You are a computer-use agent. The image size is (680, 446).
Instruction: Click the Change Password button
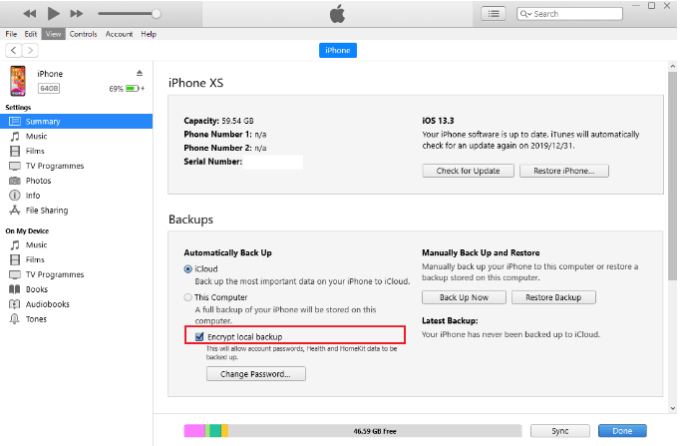(x=255, y=374)
